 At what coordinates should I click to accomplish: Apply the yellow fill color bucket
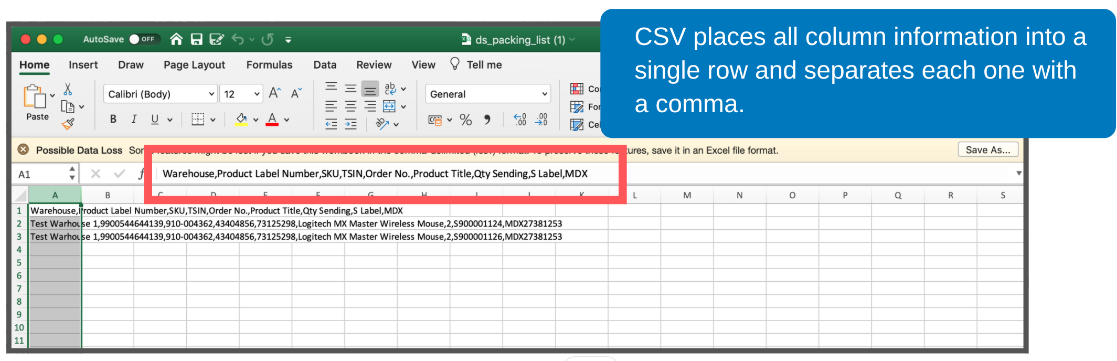pyautogui.click(x=241, y=119)
